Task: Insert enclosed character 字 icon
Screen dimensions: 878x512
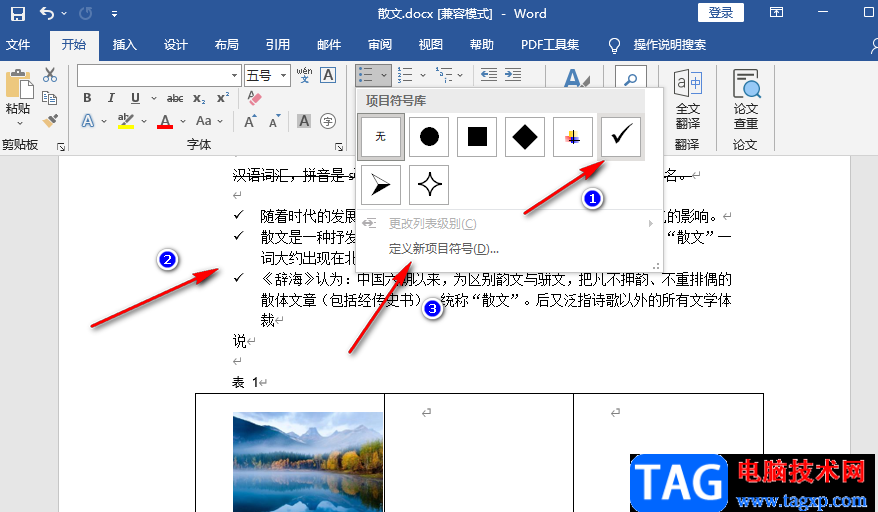Action: coord(328,120)
